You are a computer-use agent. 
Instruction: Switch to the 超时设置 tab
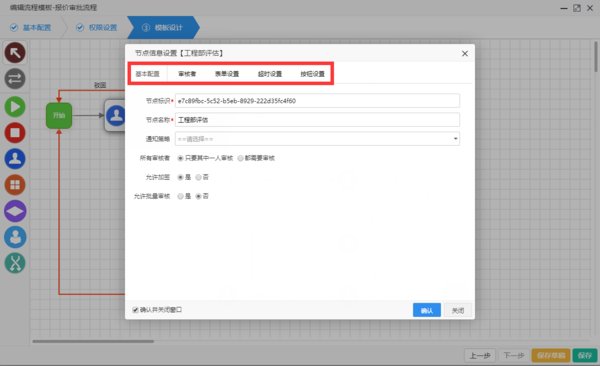click(270, 74)
